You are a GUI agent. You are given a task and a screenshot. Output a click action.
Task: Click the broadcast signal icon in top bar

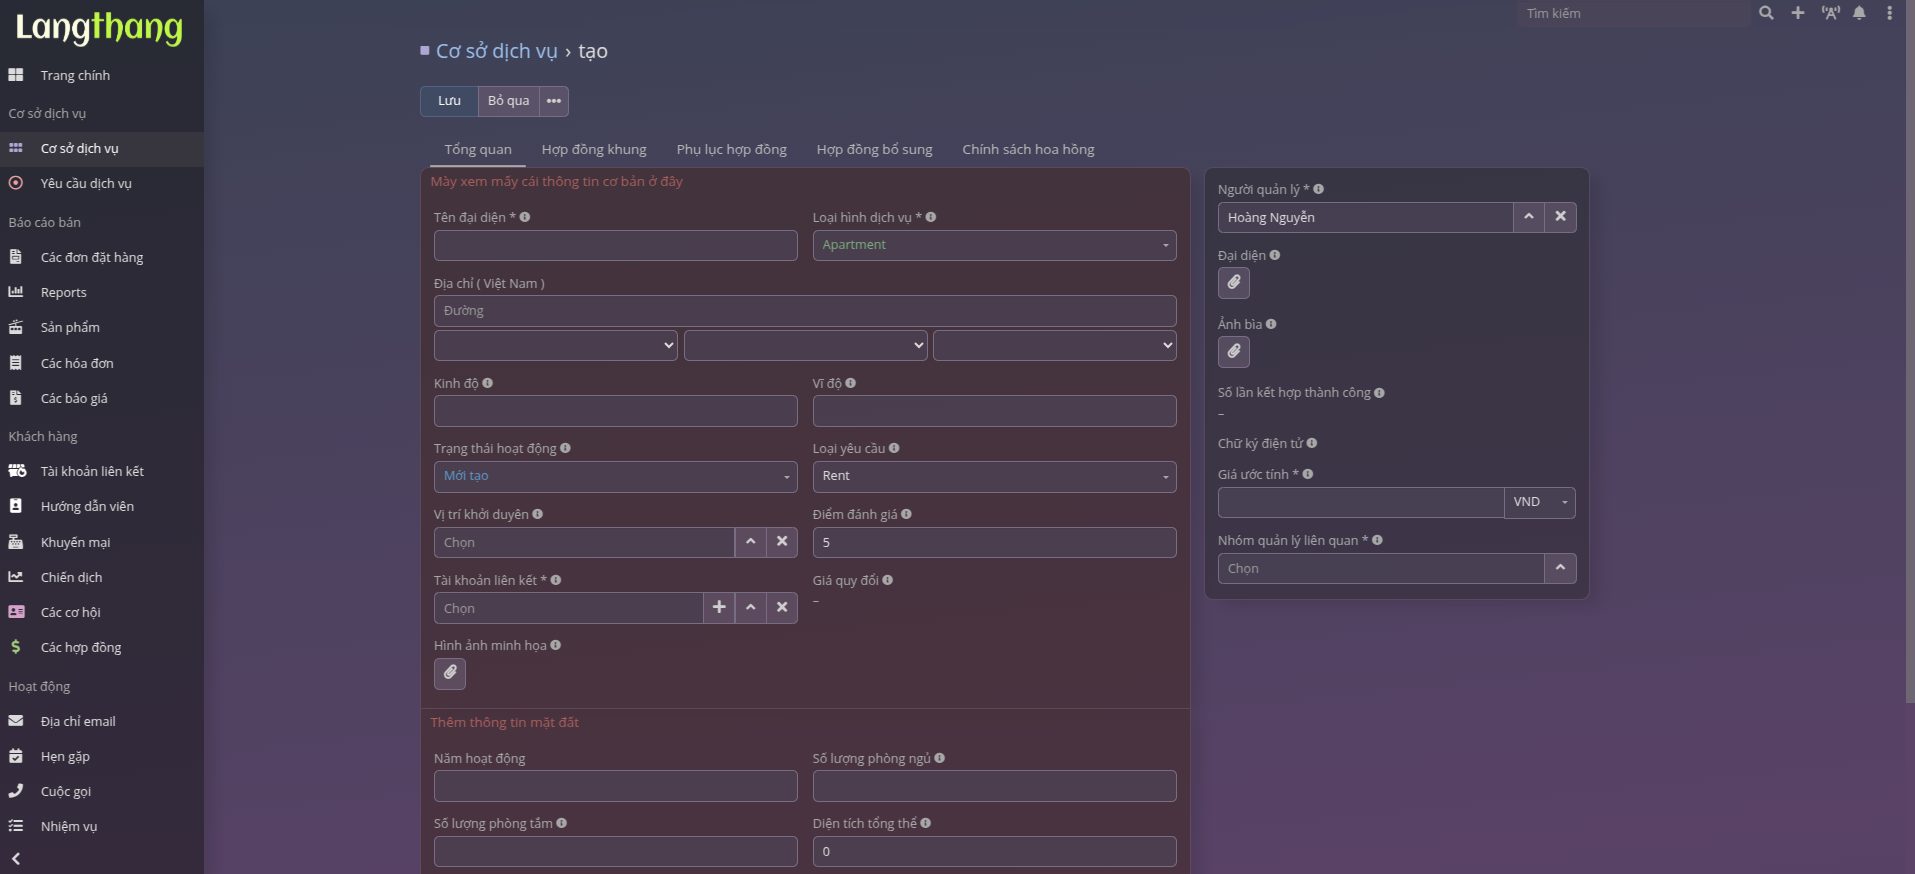point(1830,13)
